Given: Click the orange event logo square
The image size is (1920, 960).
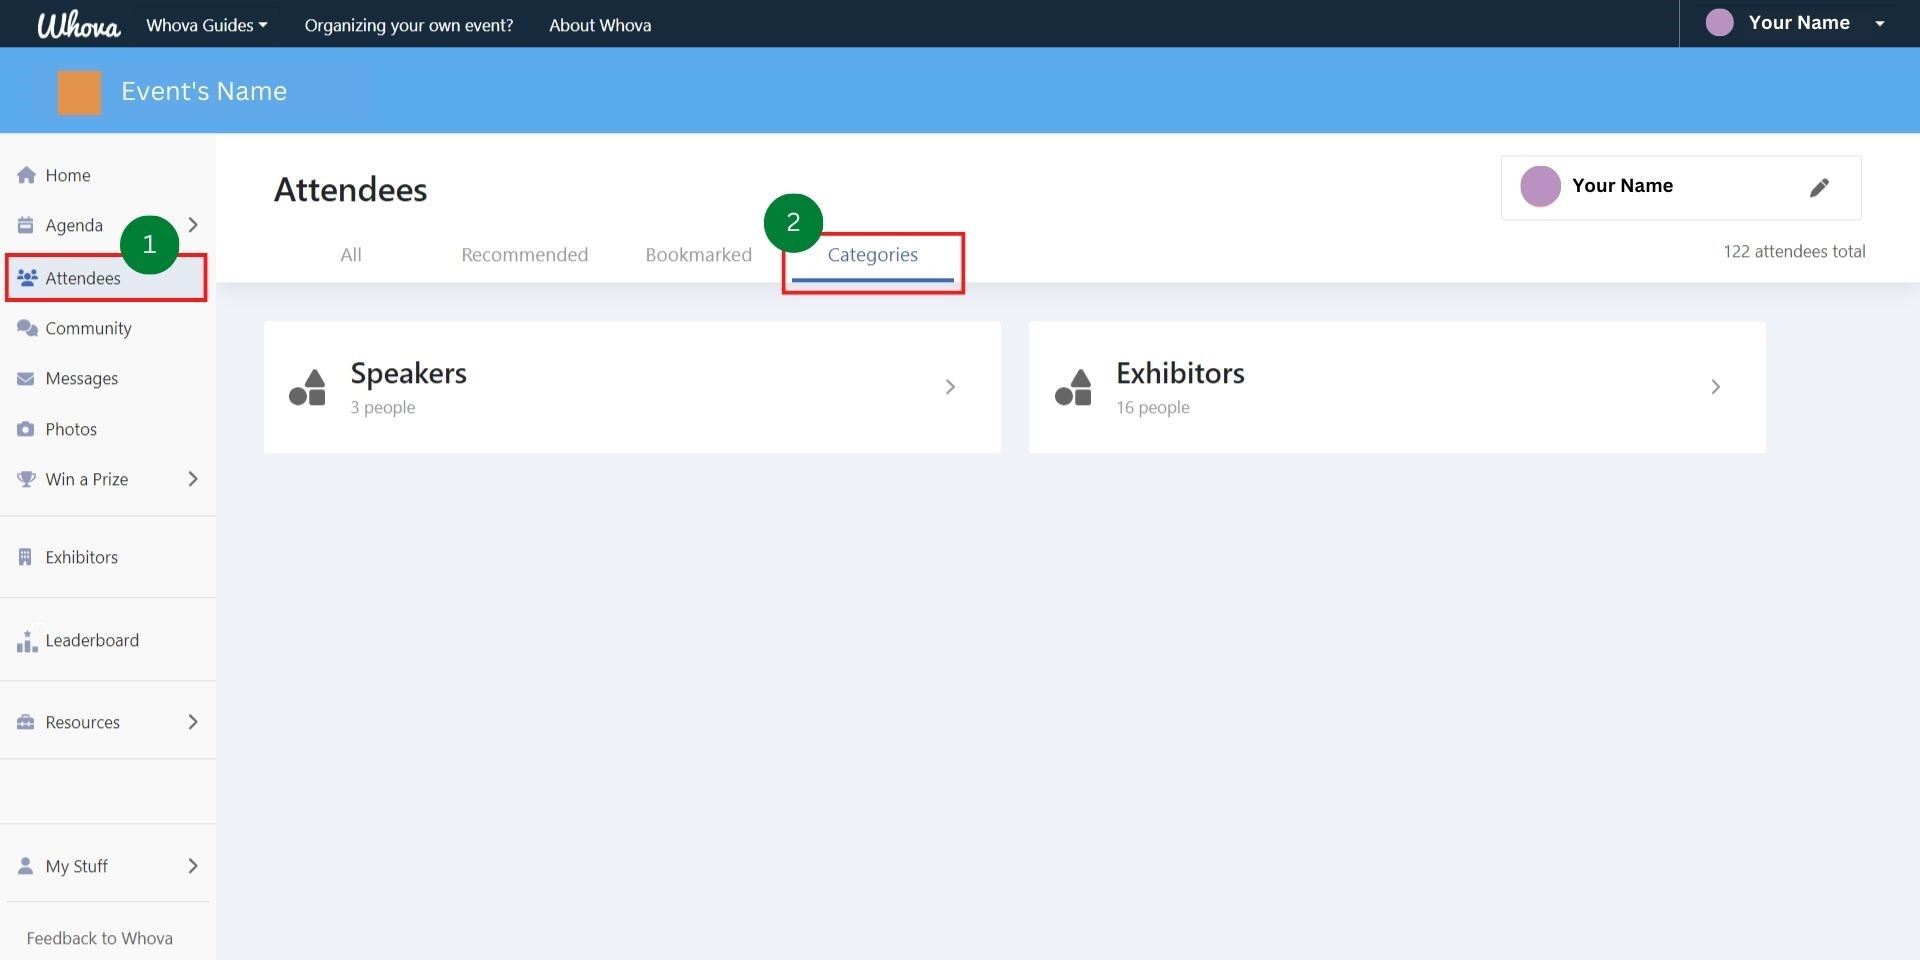Looking at the screenshot, I should point(80,91).
